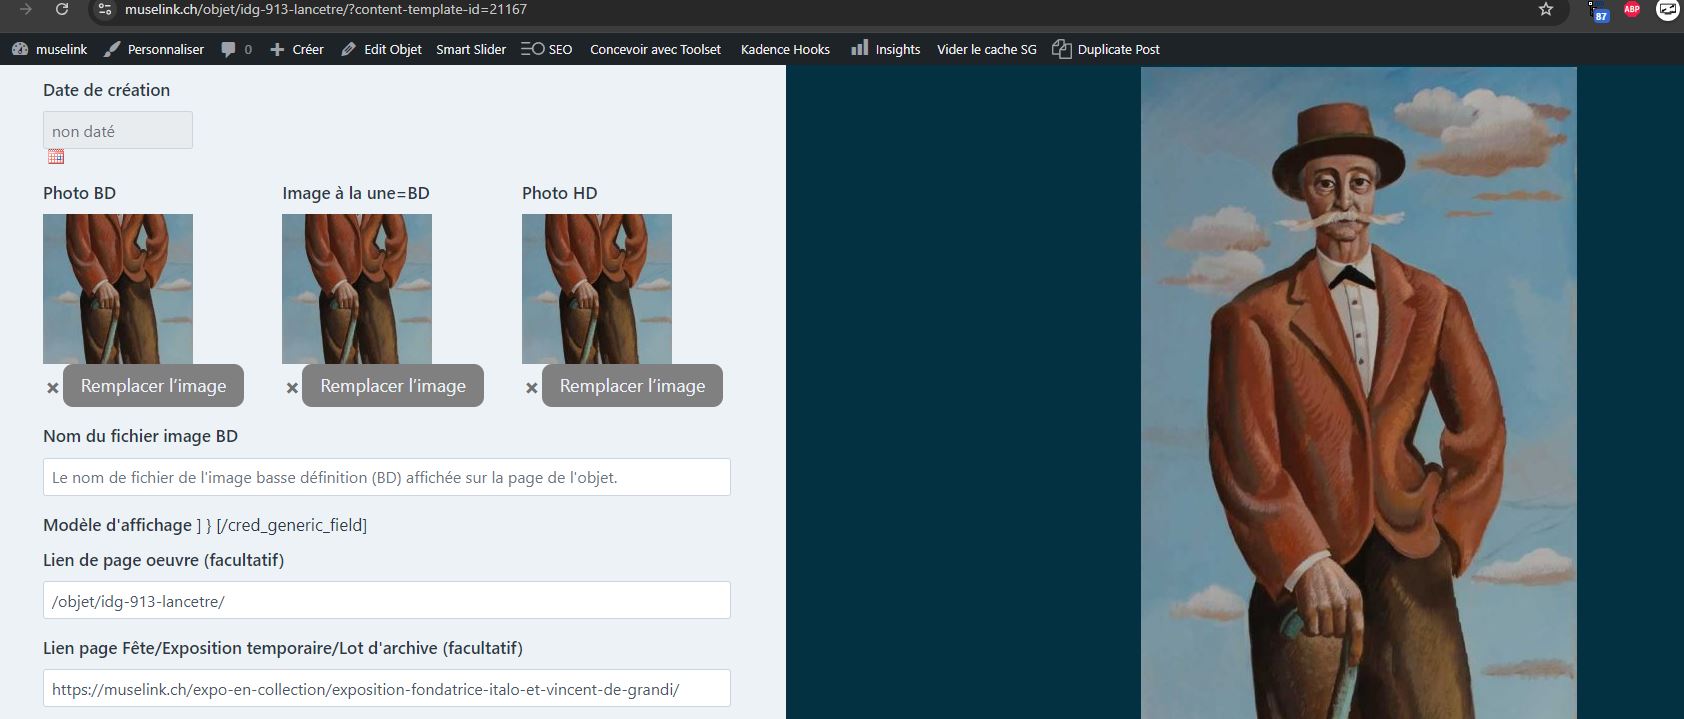The width and height of the screenshot is (1684, 719).
Task: Open Personnaliser in the admin bar
Action: pos(154,49)
